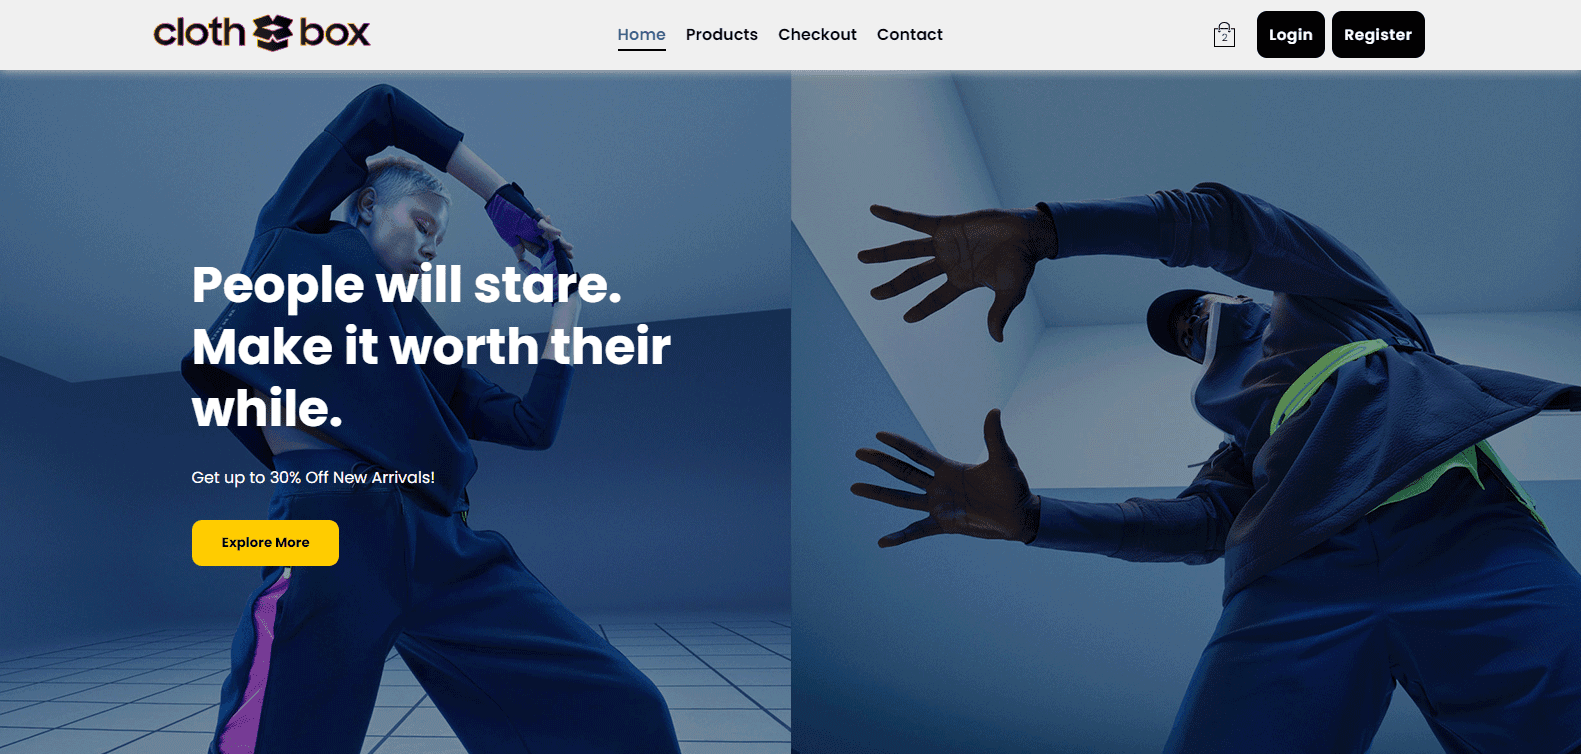This screenshot has width=1581, height=754.
Task: Click the word 'cloth' in the logo
Action: [x=199, y=32]
